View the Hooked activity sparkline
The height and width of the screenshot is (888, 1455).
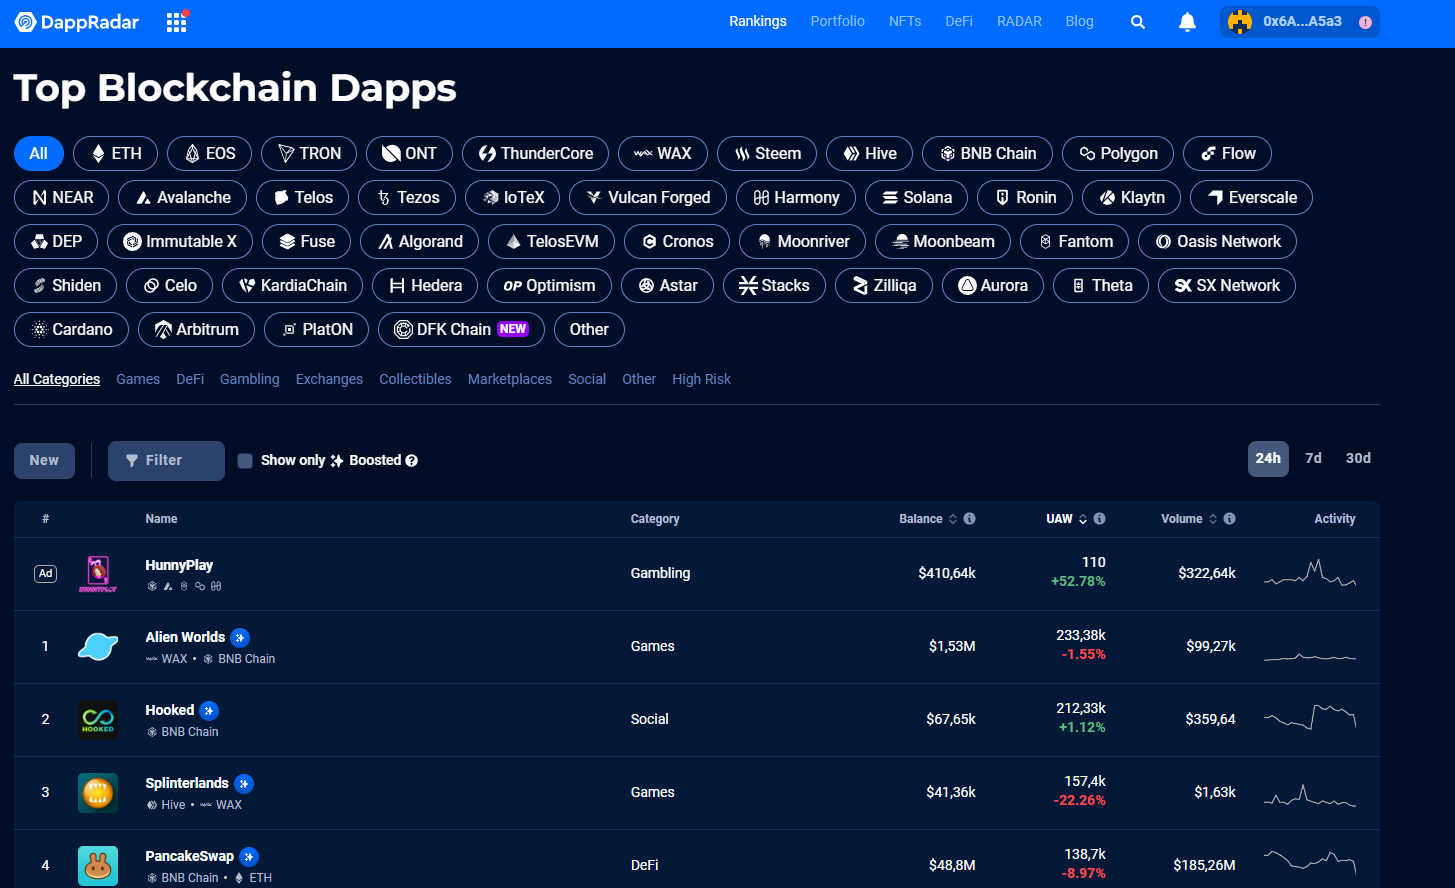click(x=1310, y=717)
